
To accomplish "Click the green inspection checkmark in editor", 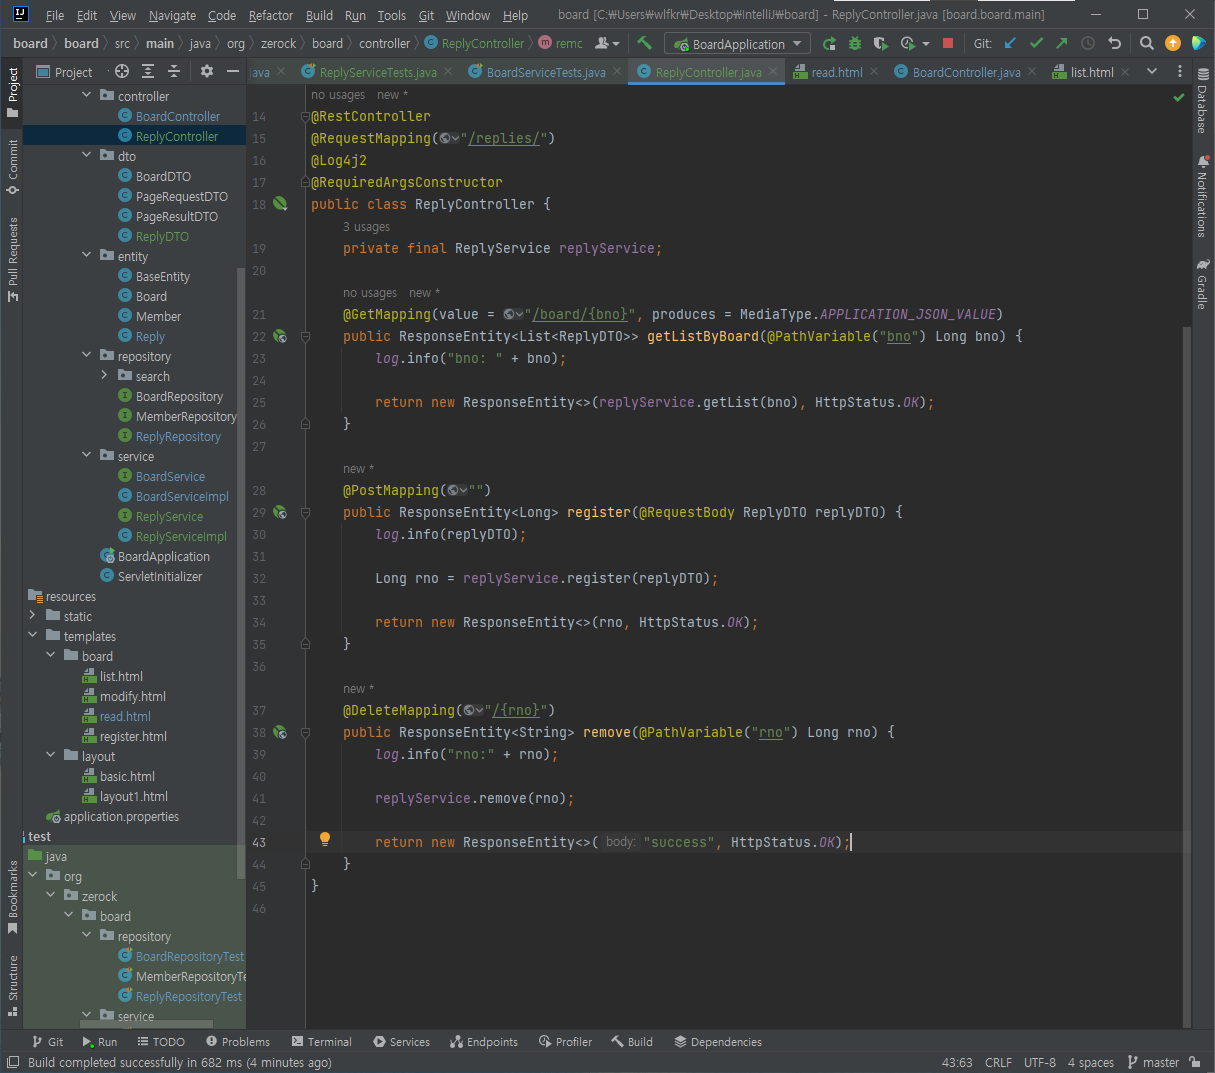I will pos(1178,97).
